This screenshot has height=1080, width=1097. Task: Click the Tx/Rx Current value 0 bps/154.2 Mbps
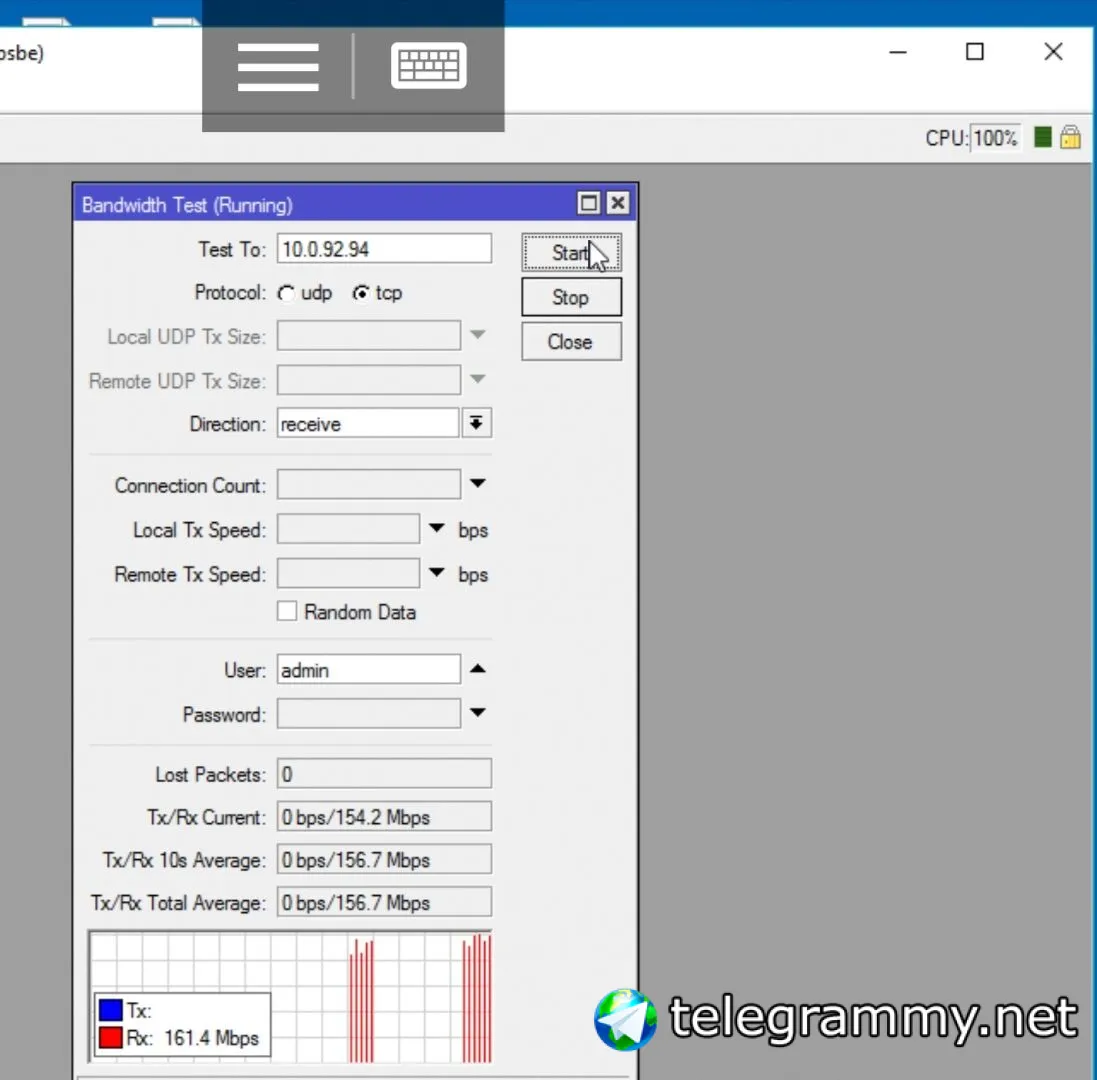pos(384,817)
